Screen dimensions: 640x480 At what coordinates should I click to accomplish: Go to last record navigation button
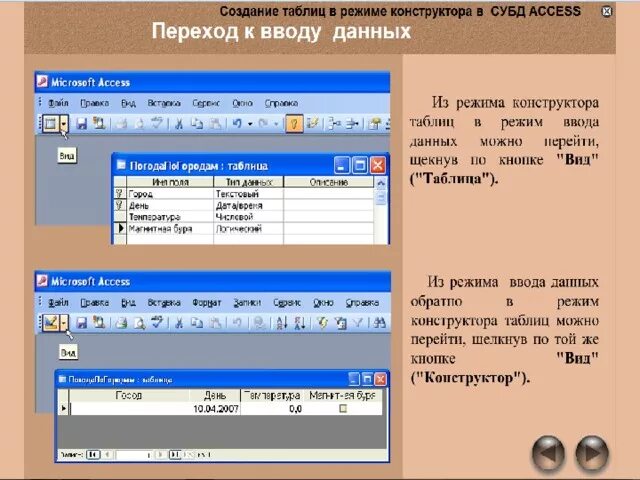[175, 454]
